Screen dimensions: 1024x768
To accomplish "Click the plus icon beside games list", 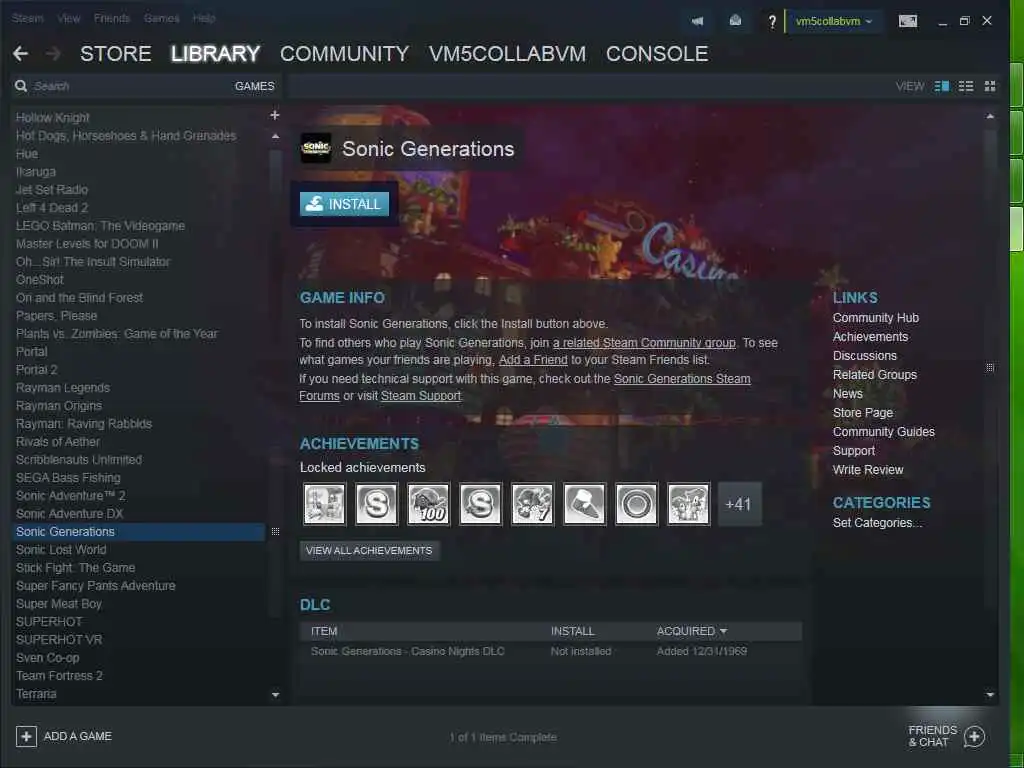I will coord(275,115).
